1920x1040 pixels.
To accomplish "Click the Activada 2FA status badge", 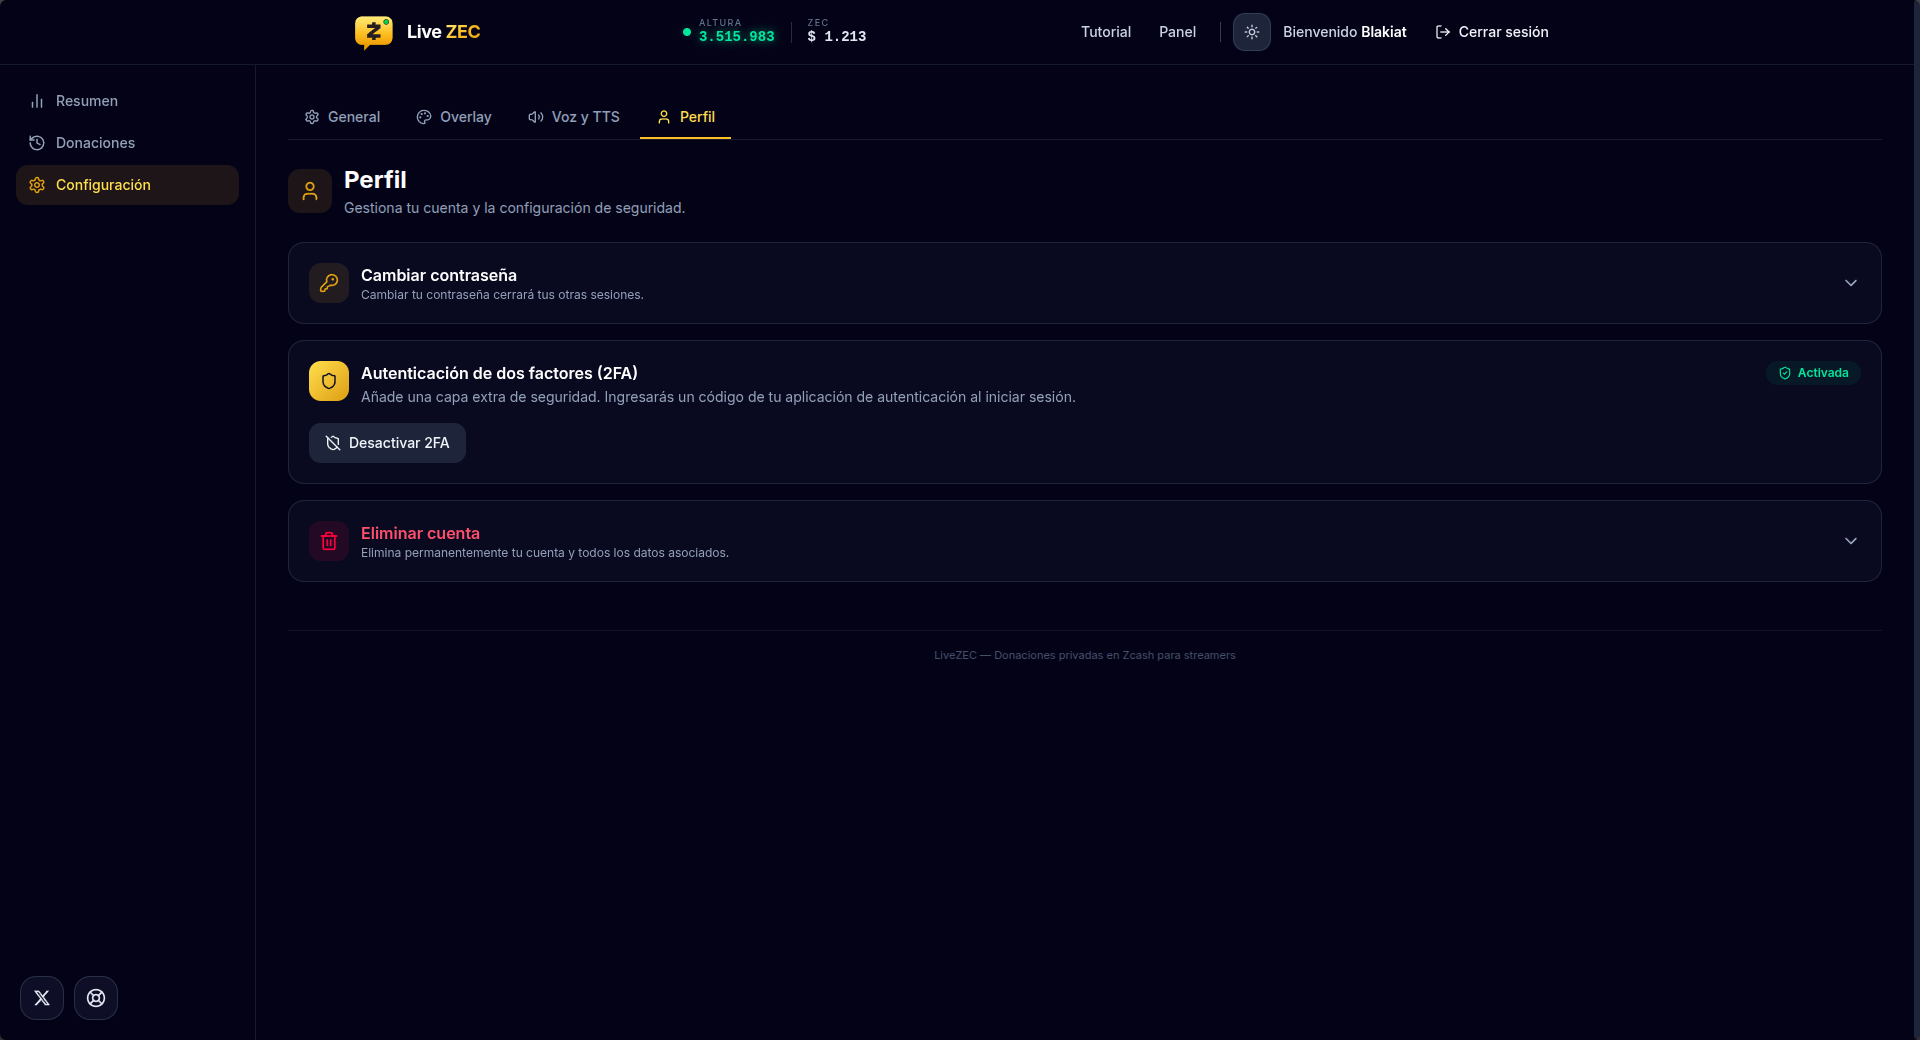I will pos(1813,373).
